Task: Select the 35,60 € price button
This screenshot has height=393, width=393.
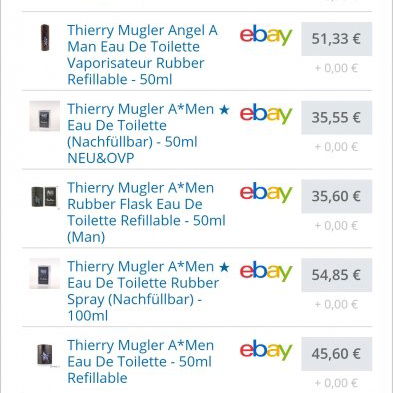Action: [336, 196]
